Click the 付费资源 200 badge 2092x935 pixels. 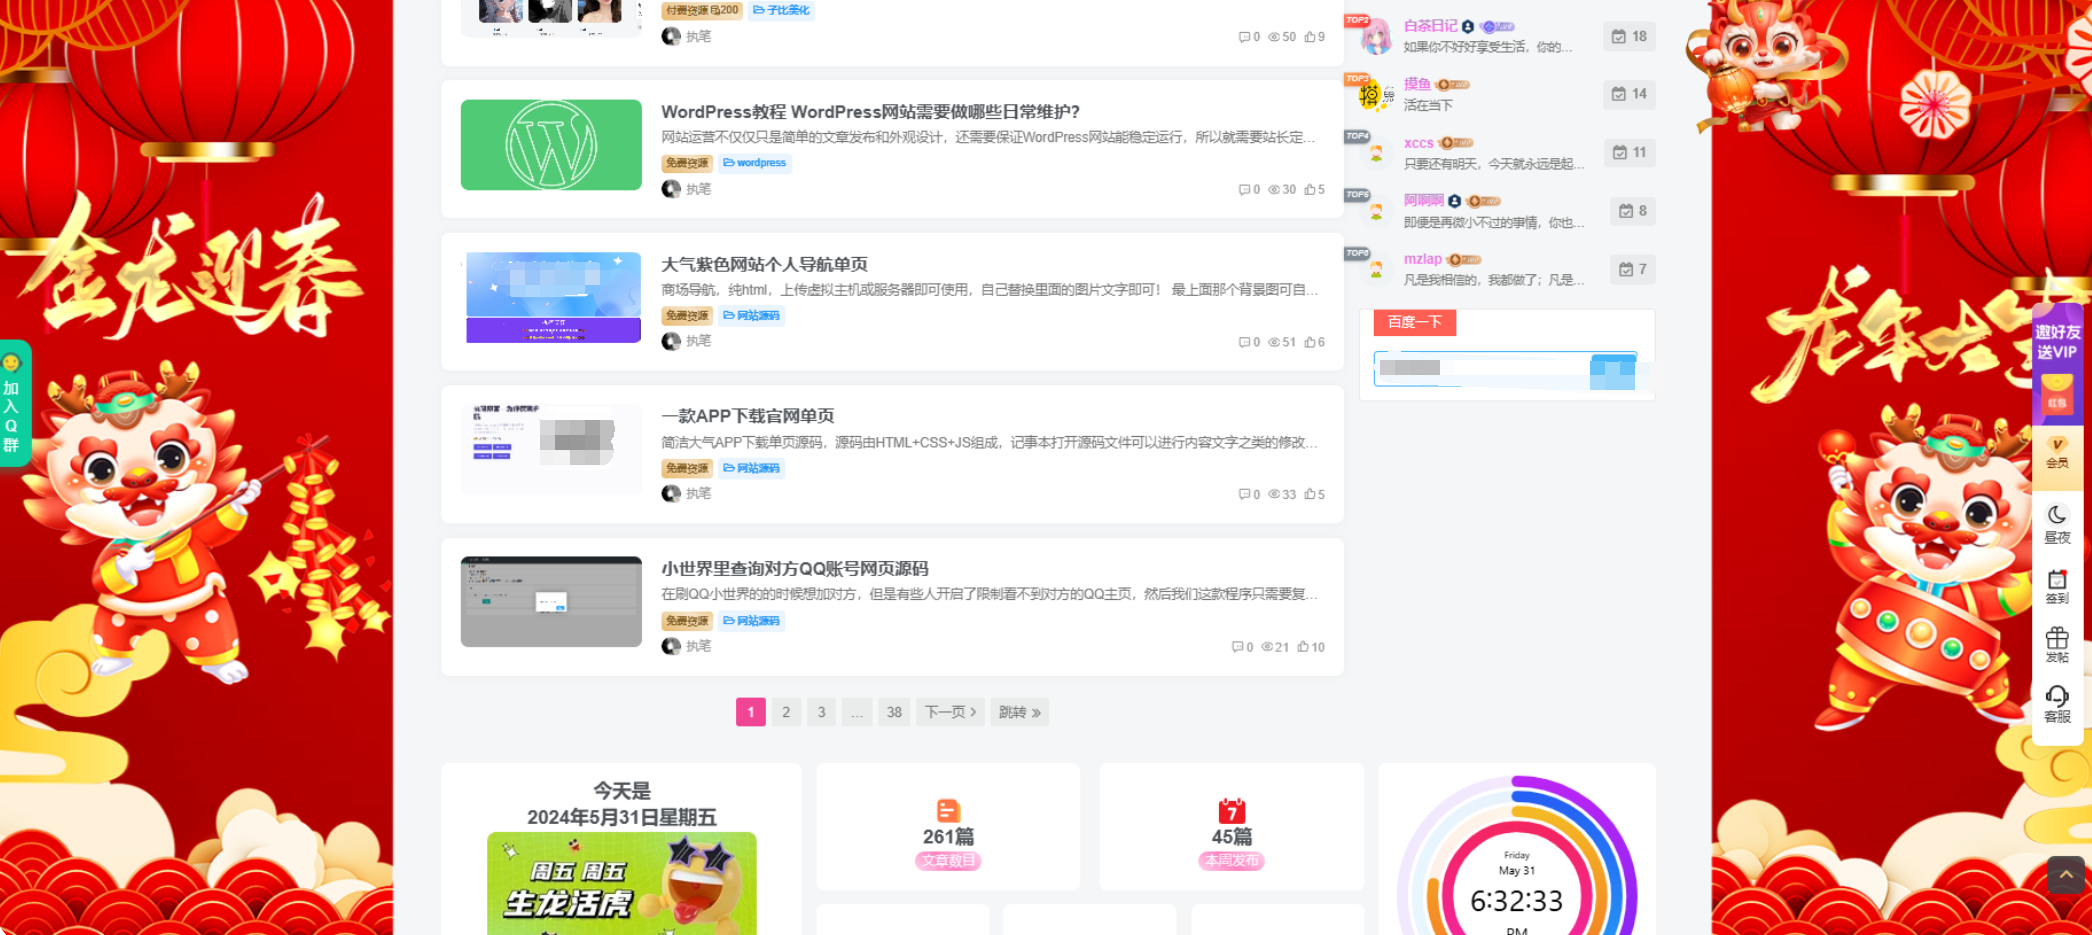coord(702,10)
